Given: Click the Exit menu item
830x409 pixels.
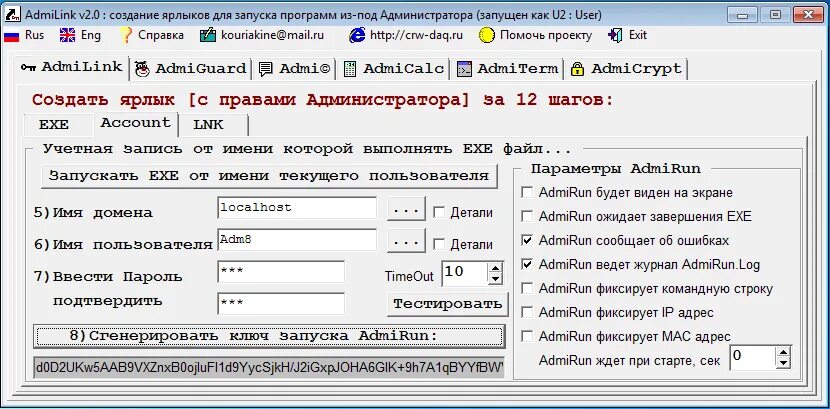Looking at the screenshot, I should tap(628, 35).
